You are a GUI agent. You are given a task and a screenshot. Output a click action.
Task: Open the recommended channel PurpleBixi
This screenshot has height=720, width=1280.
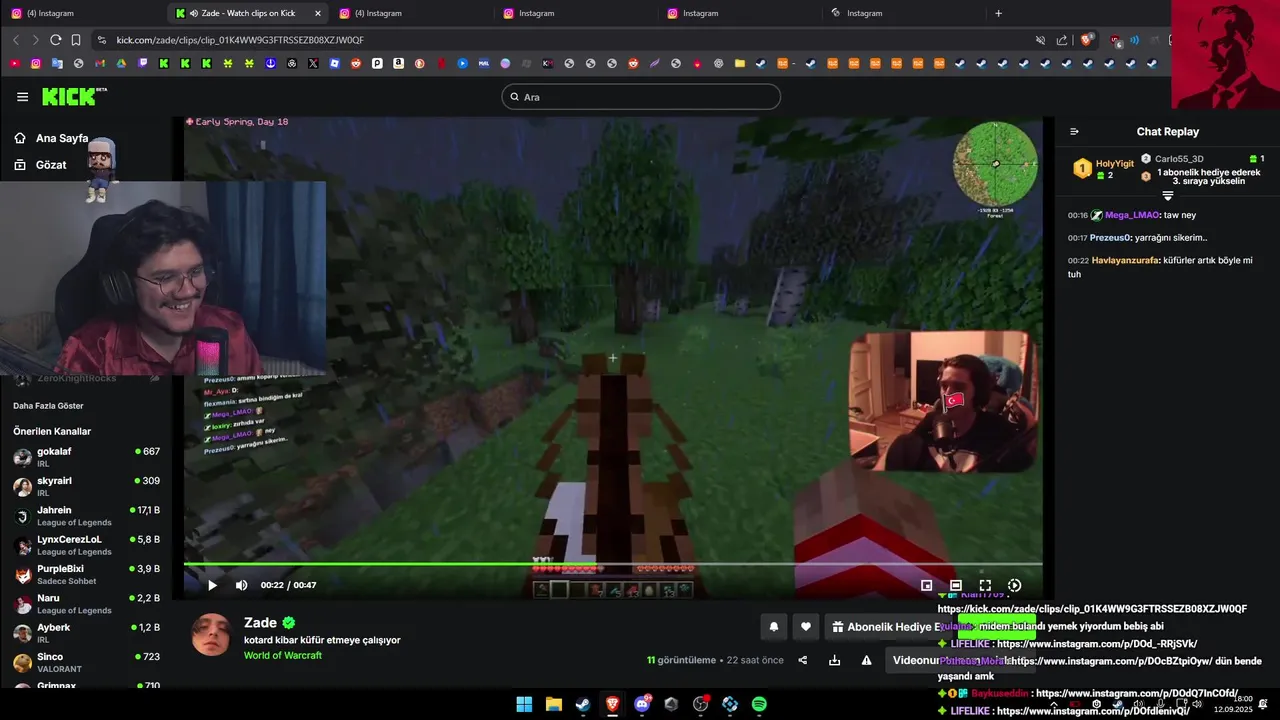[x=86, y=574]
